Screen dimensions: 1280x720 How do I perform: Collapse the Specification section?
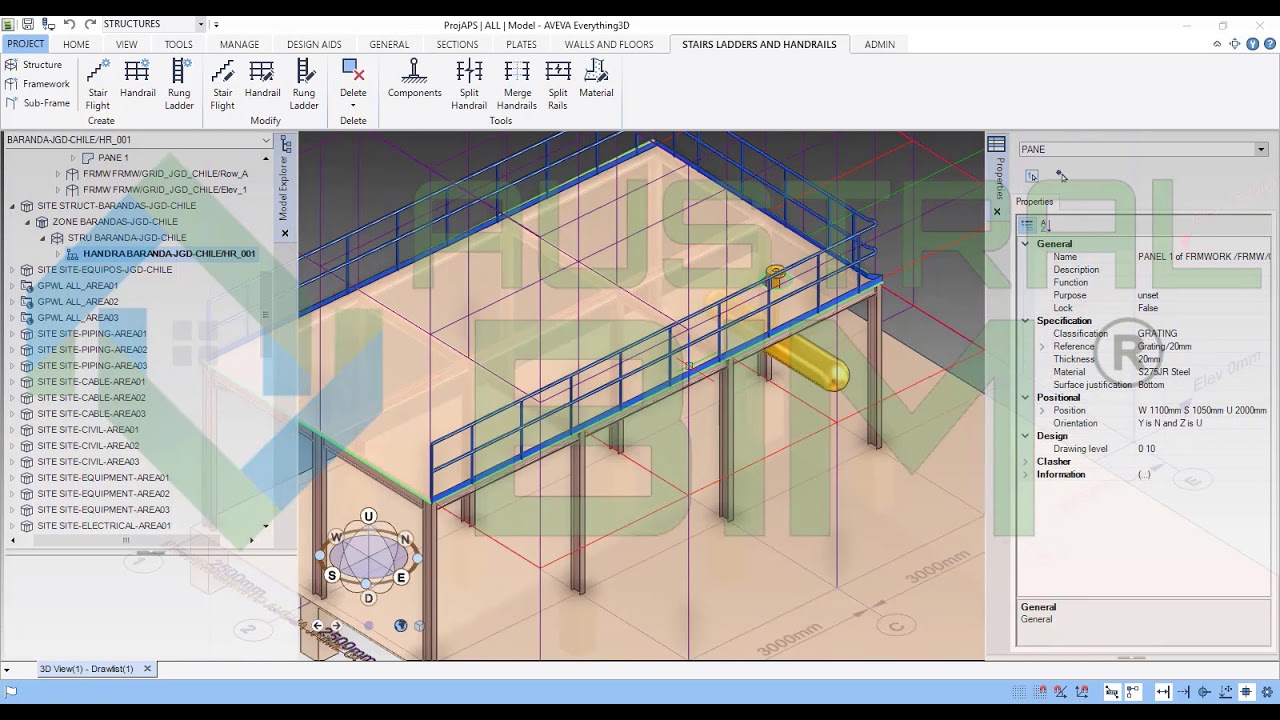click(1025, 321)
